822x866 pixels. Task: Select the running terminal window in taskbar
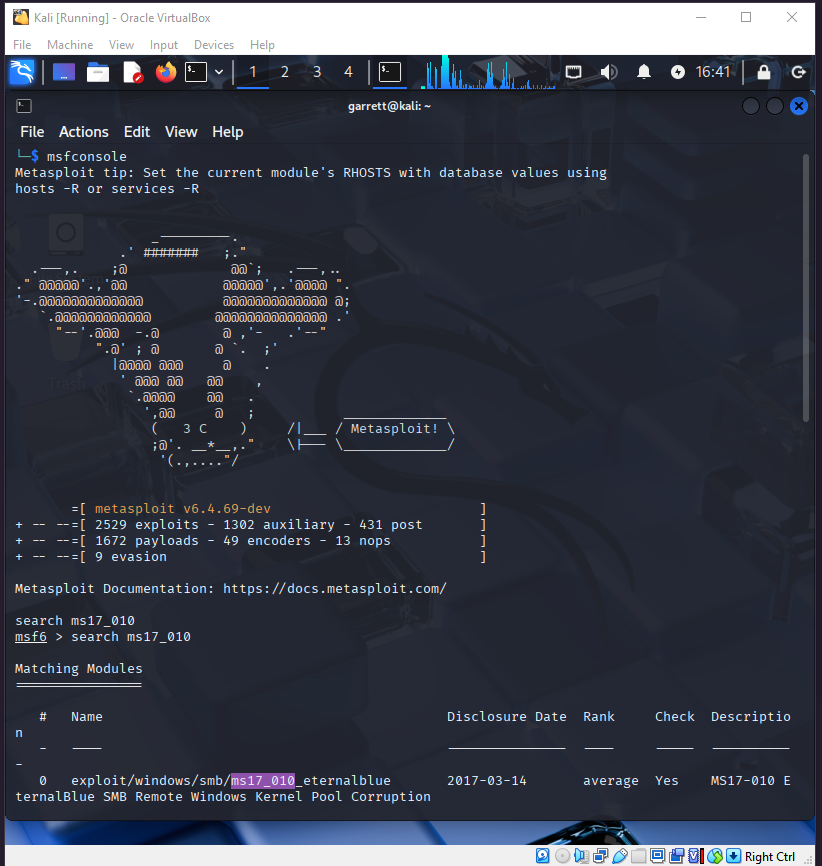click(390, 72)
